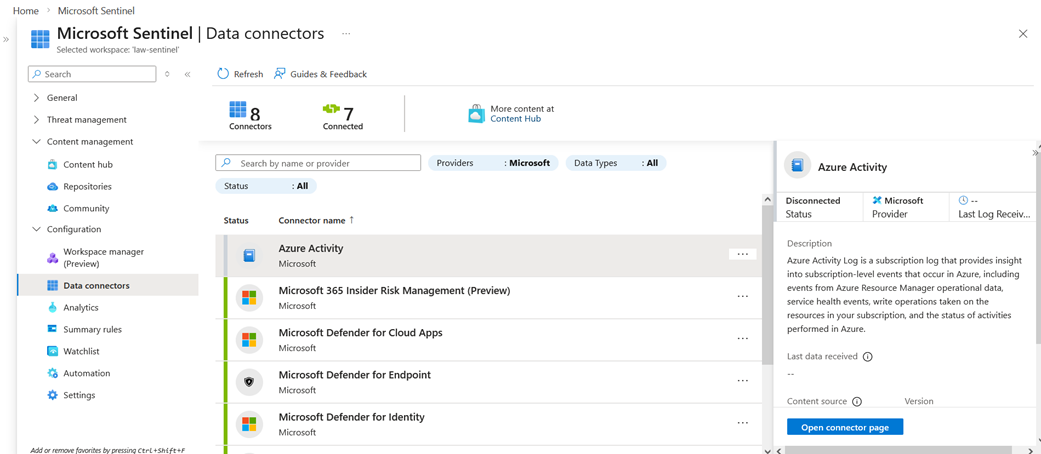Click Defender for Identity icon

(x=250, y=423)
